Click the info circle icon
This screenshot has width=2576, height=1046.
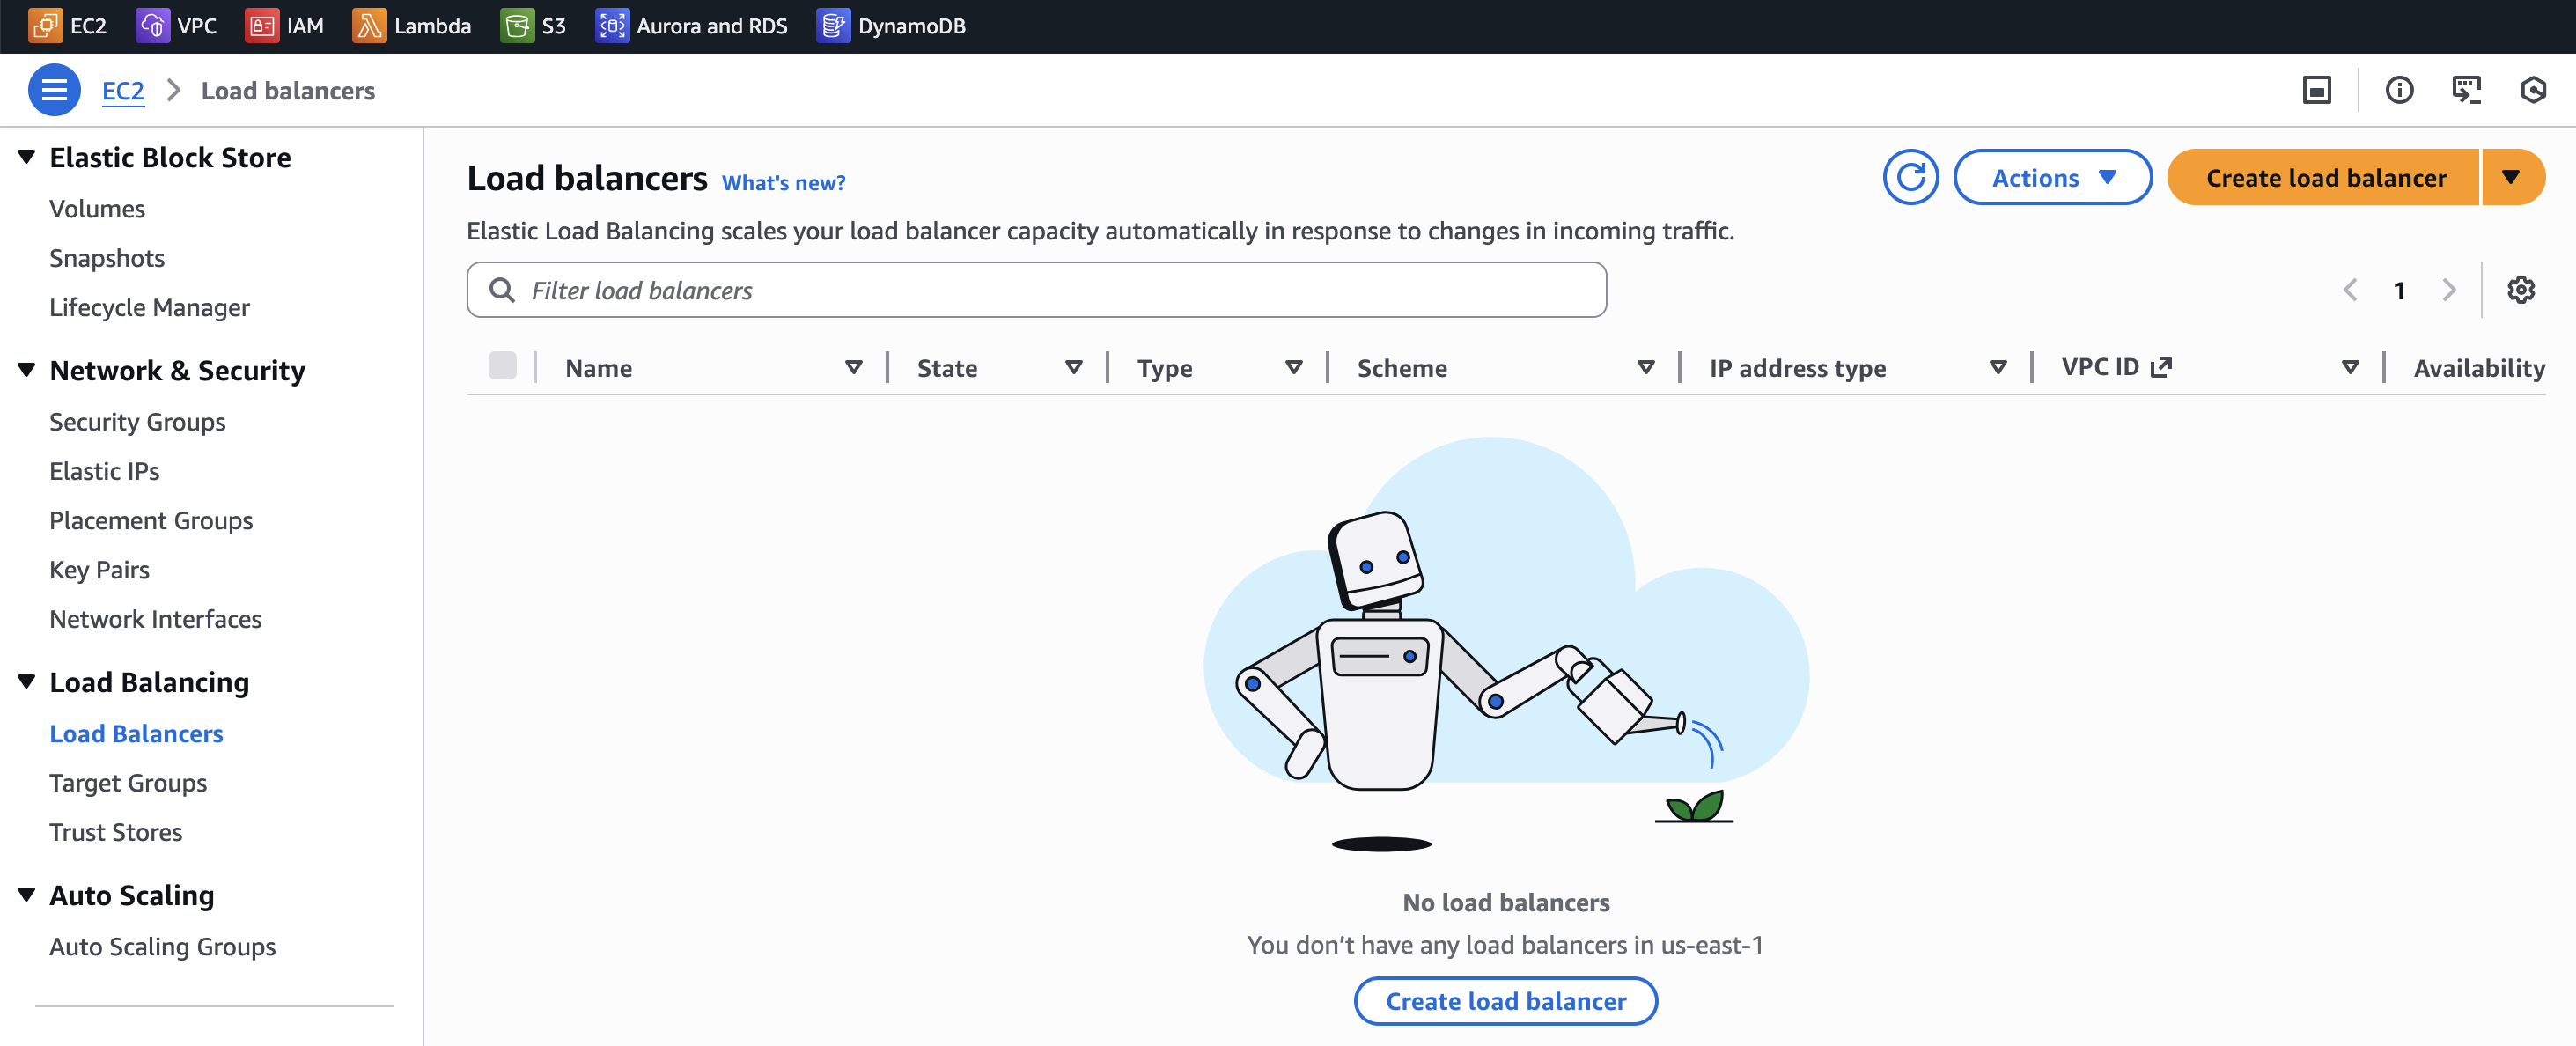pyautogui.click(x=2399, y=90)
